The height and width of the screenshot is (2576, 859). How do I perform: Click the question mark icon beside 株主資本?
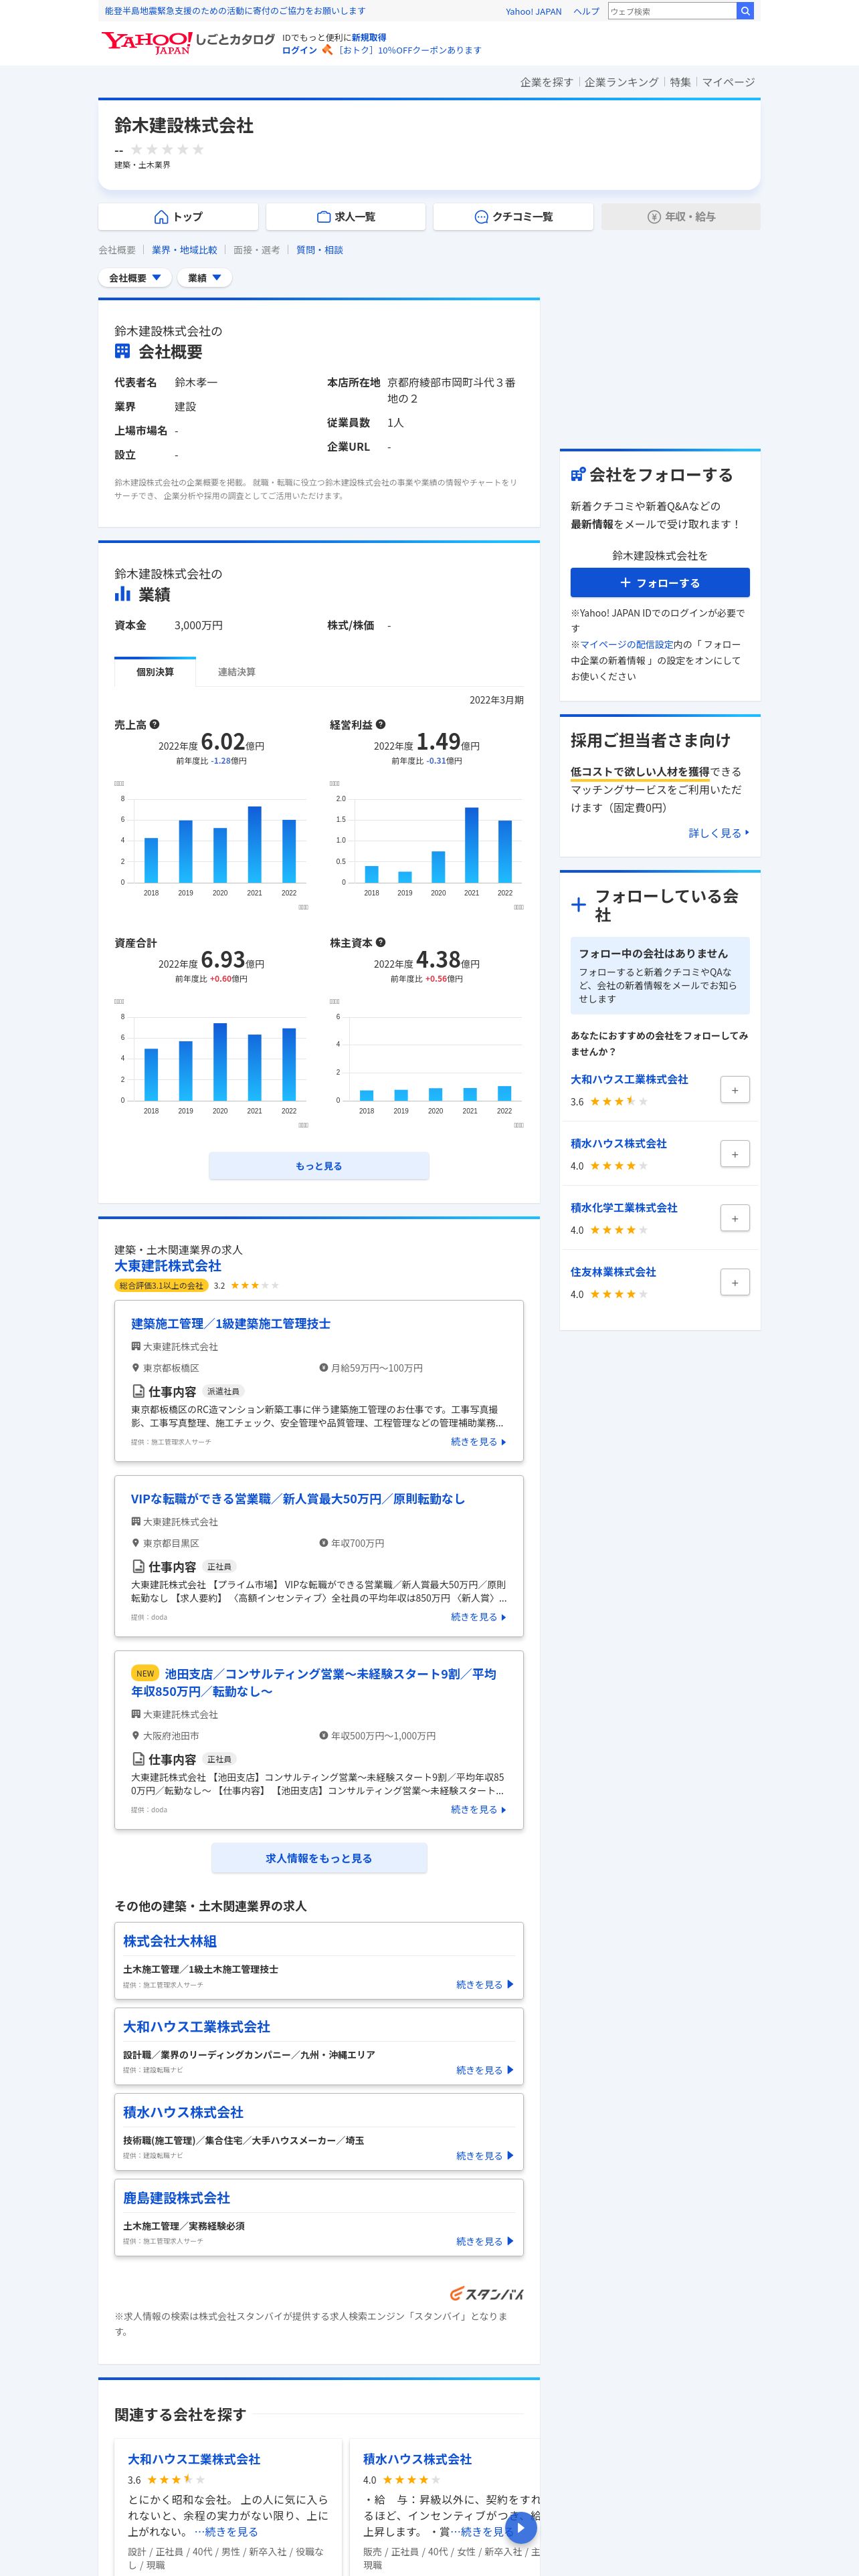tap(381, 942)
